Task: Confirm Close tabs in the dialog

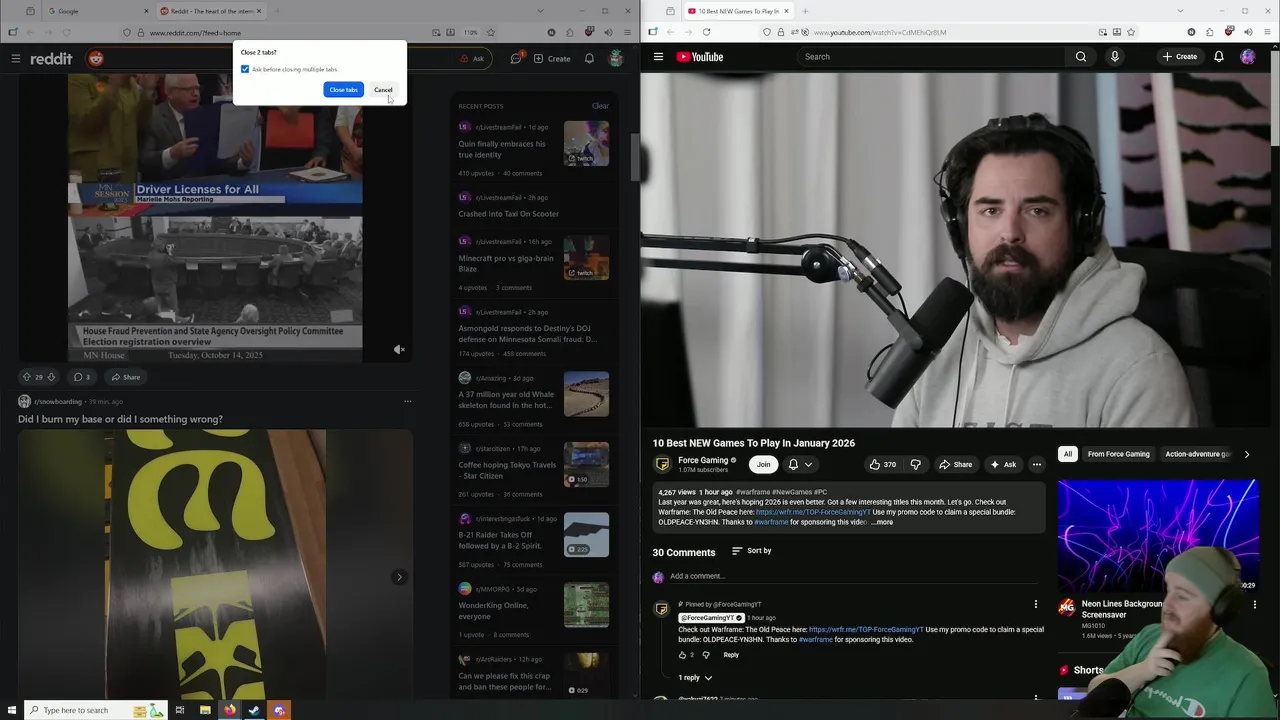Action: tap(343, 90)
